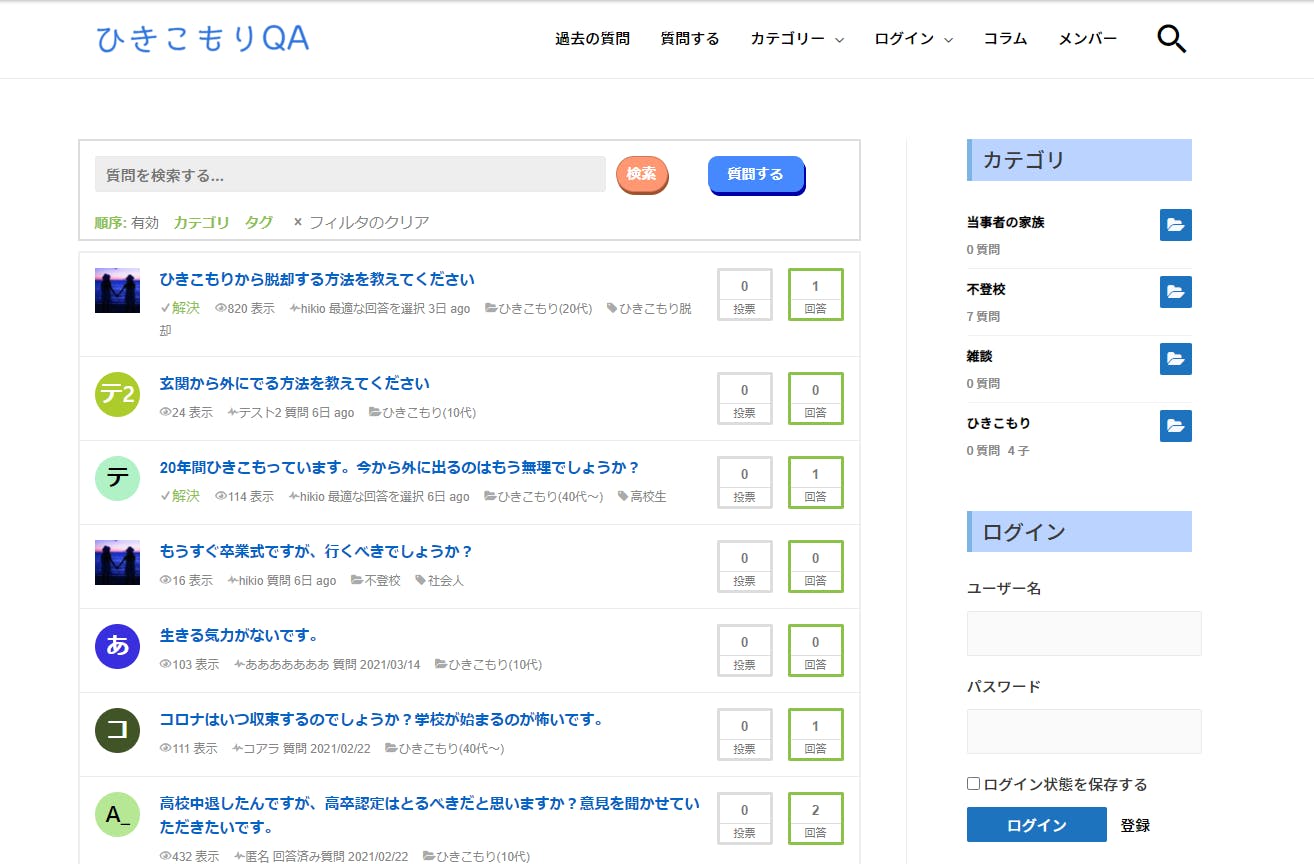The image size is (1314, 864).
Task: Click the dark green コ user avatar
Action: coord(117,730)
